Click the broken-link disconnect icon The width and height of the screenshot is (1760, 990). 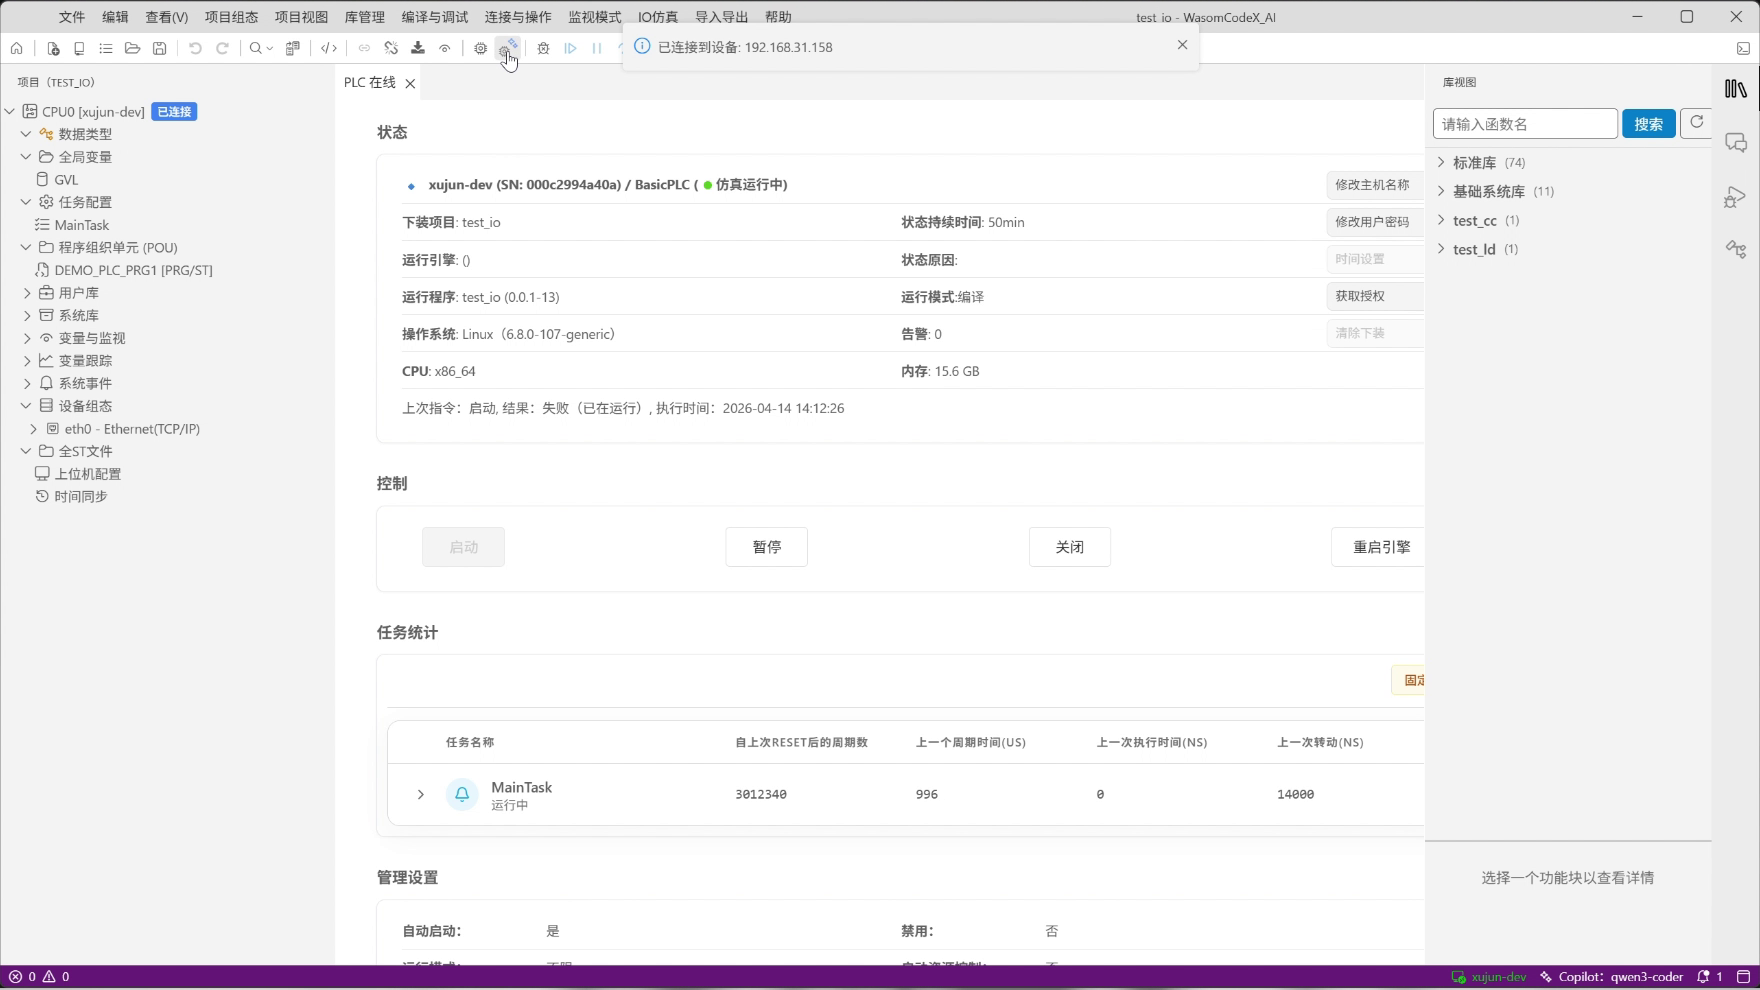[x=391, y=48]
